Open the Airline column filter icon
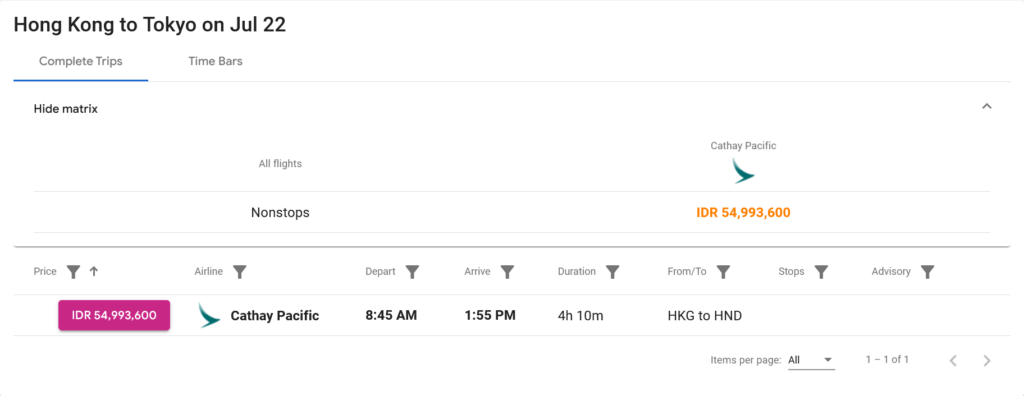Viewport: 1024px width, 396px height. click(240, 272)
